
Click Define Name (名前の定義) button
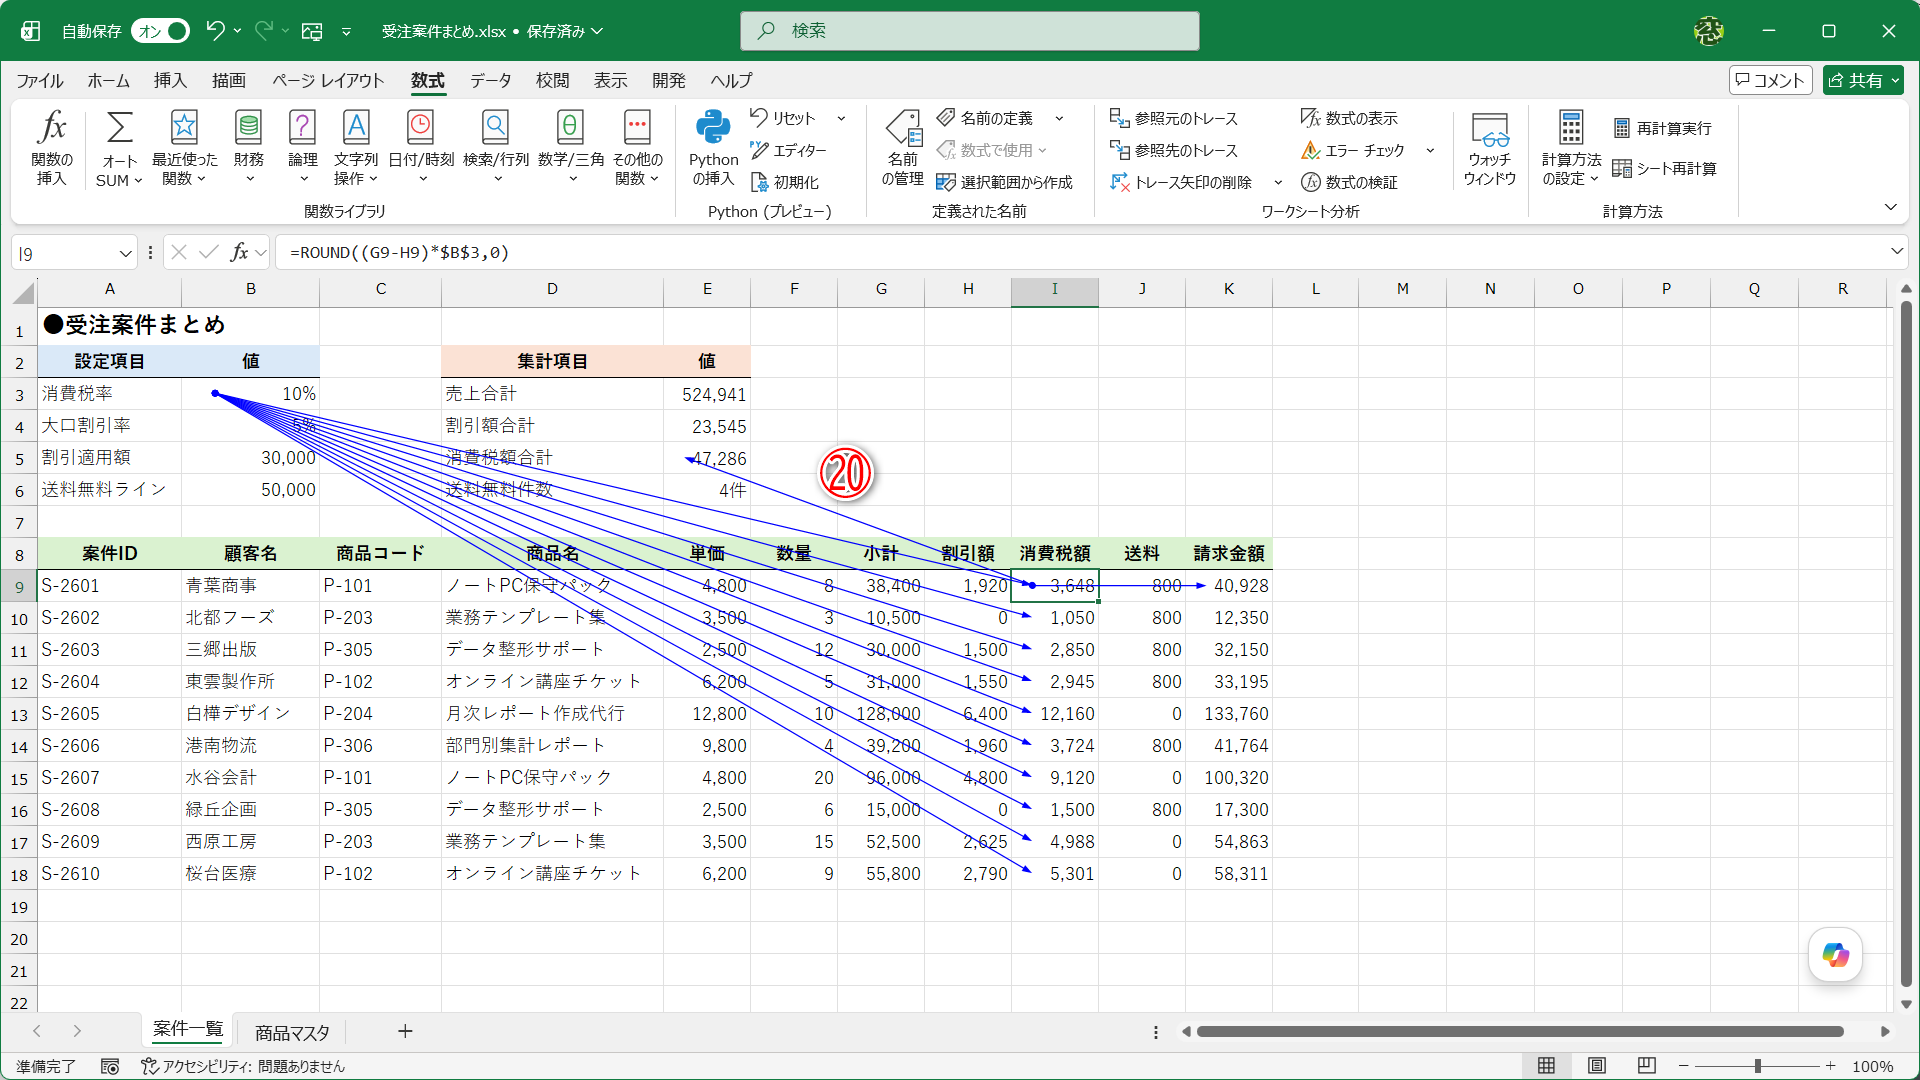tap(985, 118)
